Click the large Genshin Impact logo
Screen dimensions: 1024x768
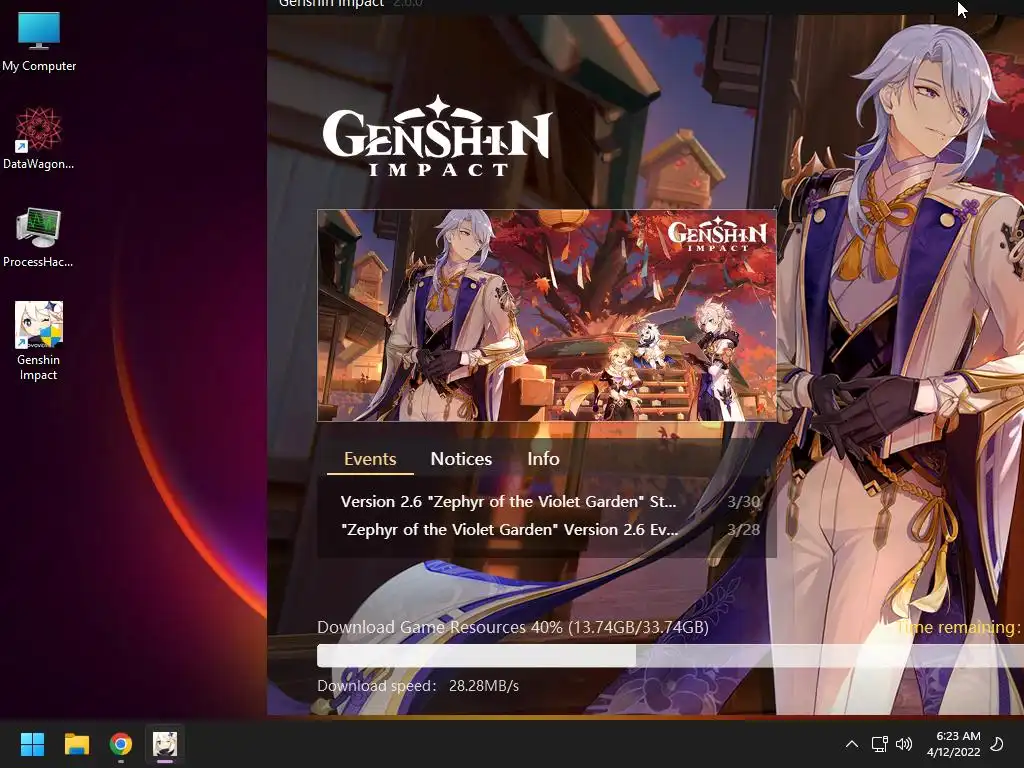[438, 136]
